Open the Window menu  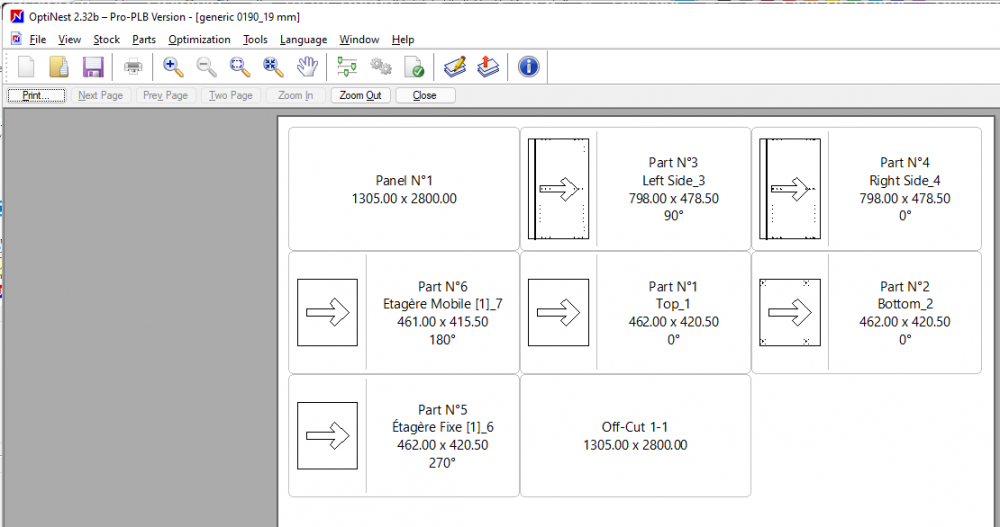click(359, 40)
